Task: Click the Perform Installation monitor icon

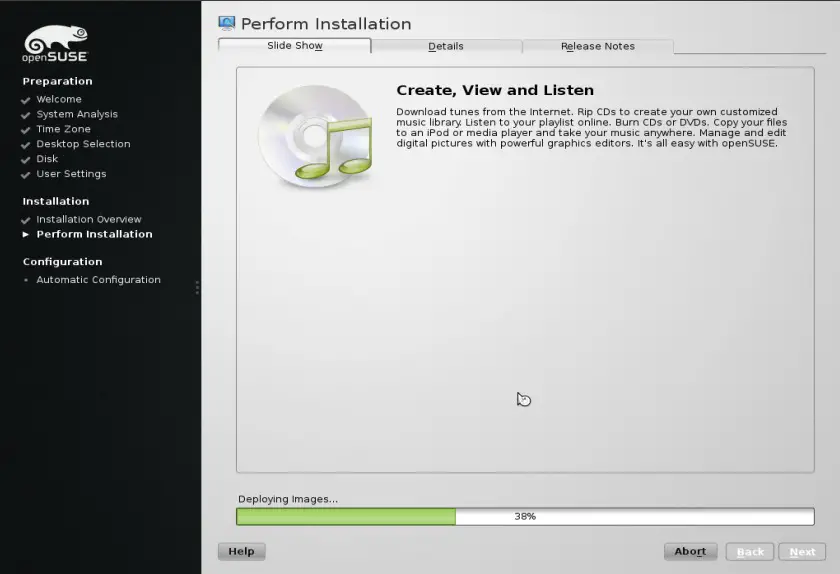Action: (227, 23)
